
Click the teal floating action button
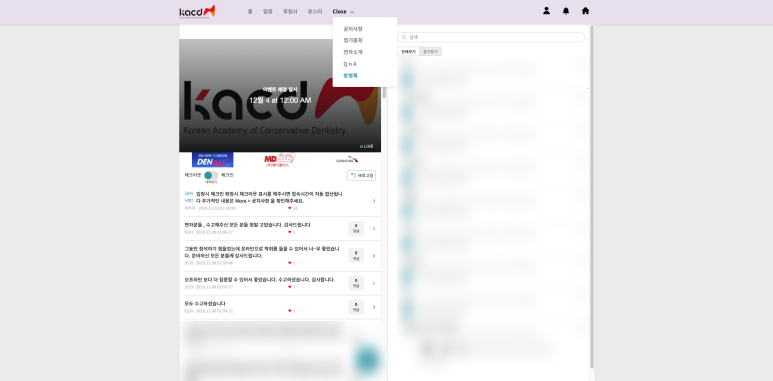click(x=367, y=359)
